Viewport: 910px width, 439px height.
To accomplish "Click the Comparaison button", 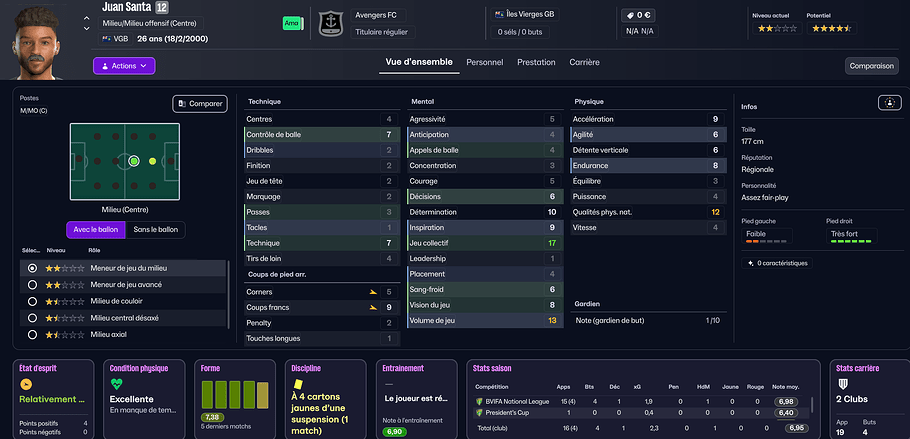I will point(870,66).
